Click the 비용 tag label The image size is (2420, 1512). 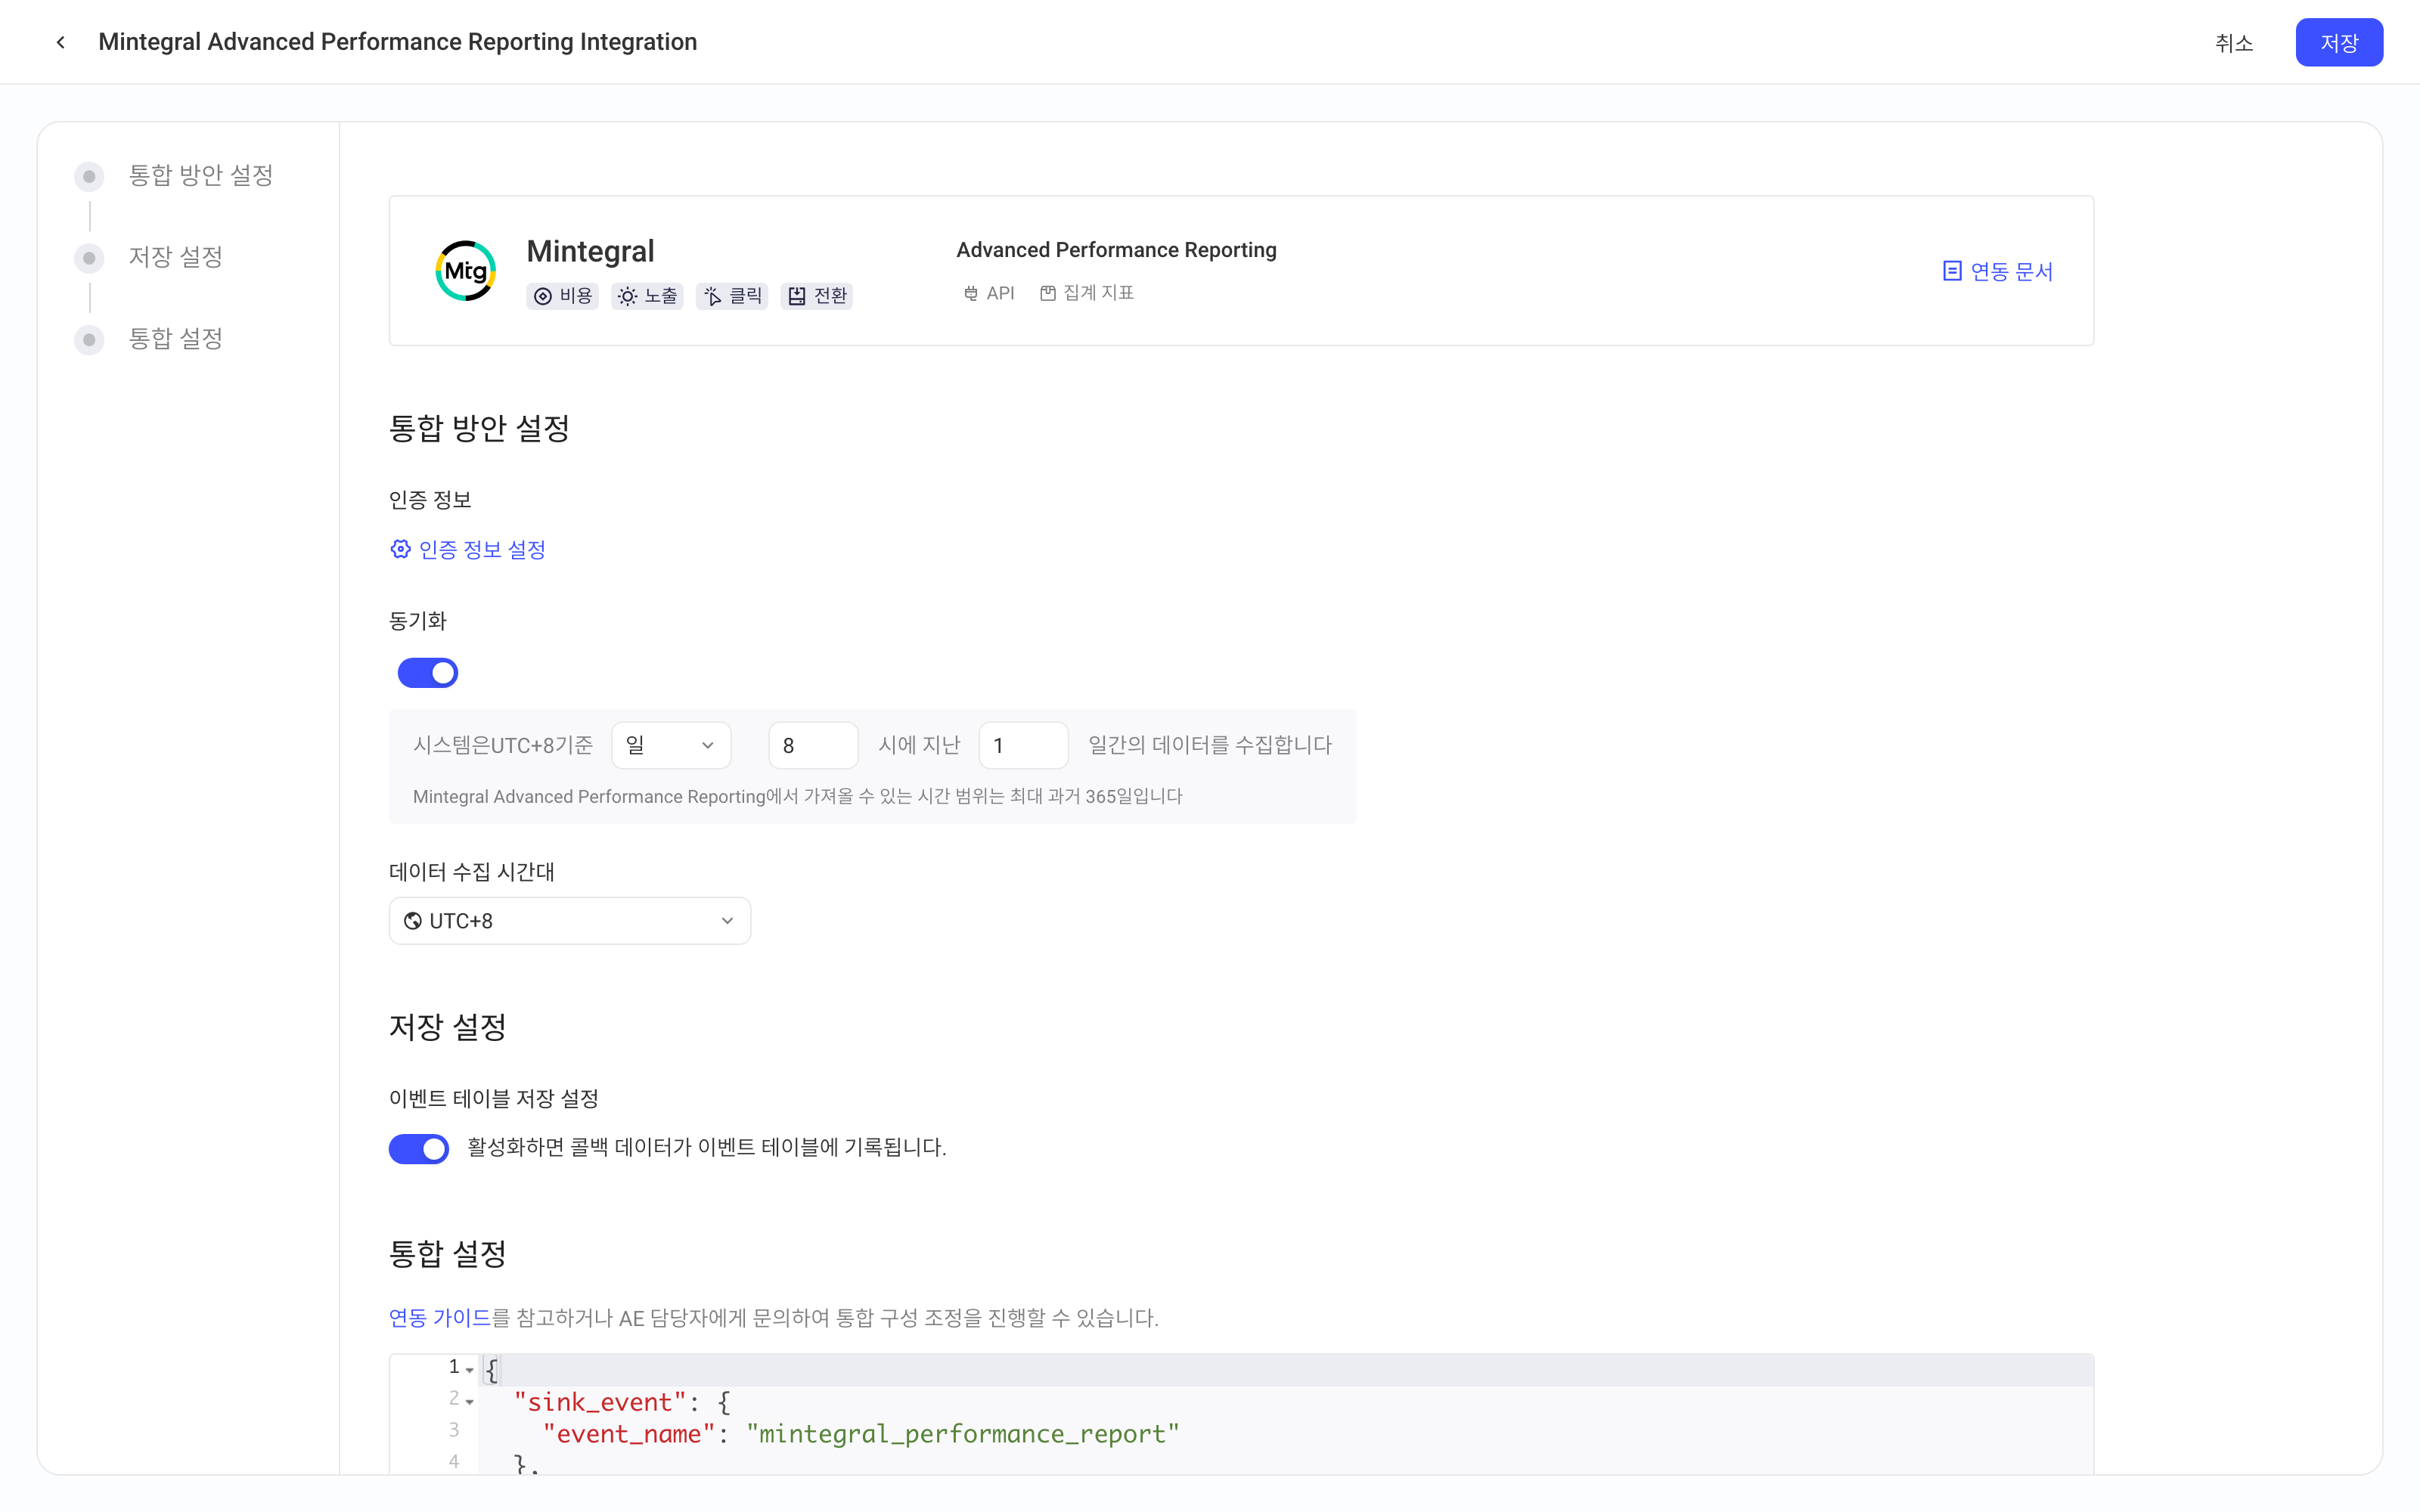(x=576, y=296)
